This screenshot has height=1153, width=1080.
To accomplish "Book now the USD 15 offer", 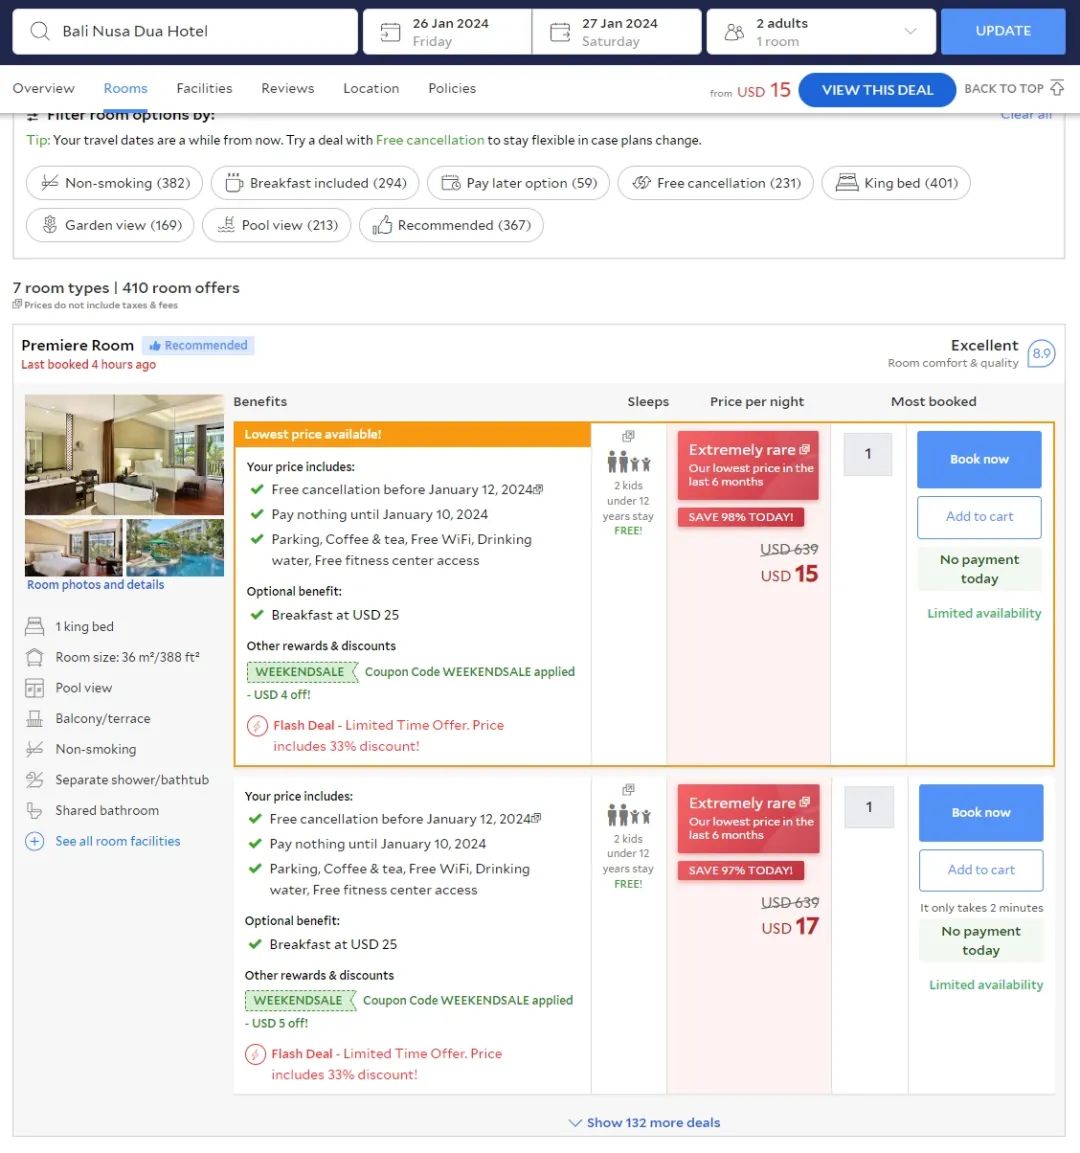I will point(979,460).
